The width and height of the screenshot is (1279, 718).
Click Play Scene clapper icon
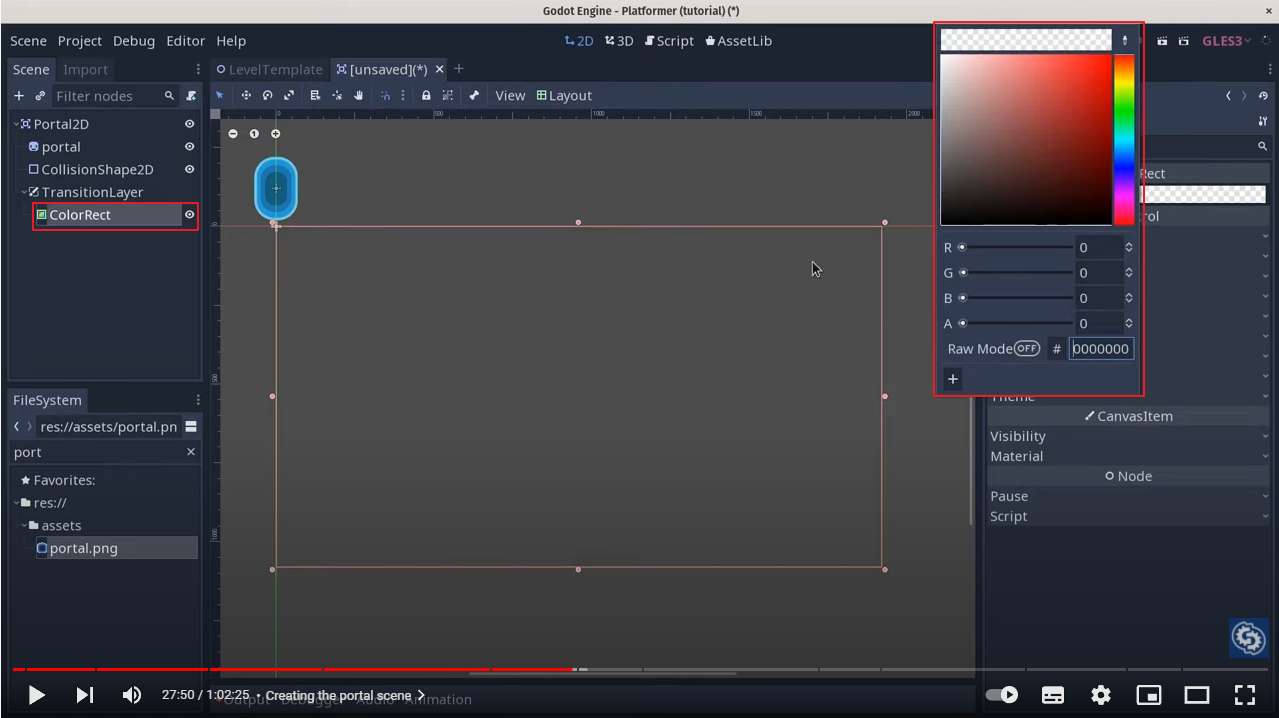(1162, 41)
